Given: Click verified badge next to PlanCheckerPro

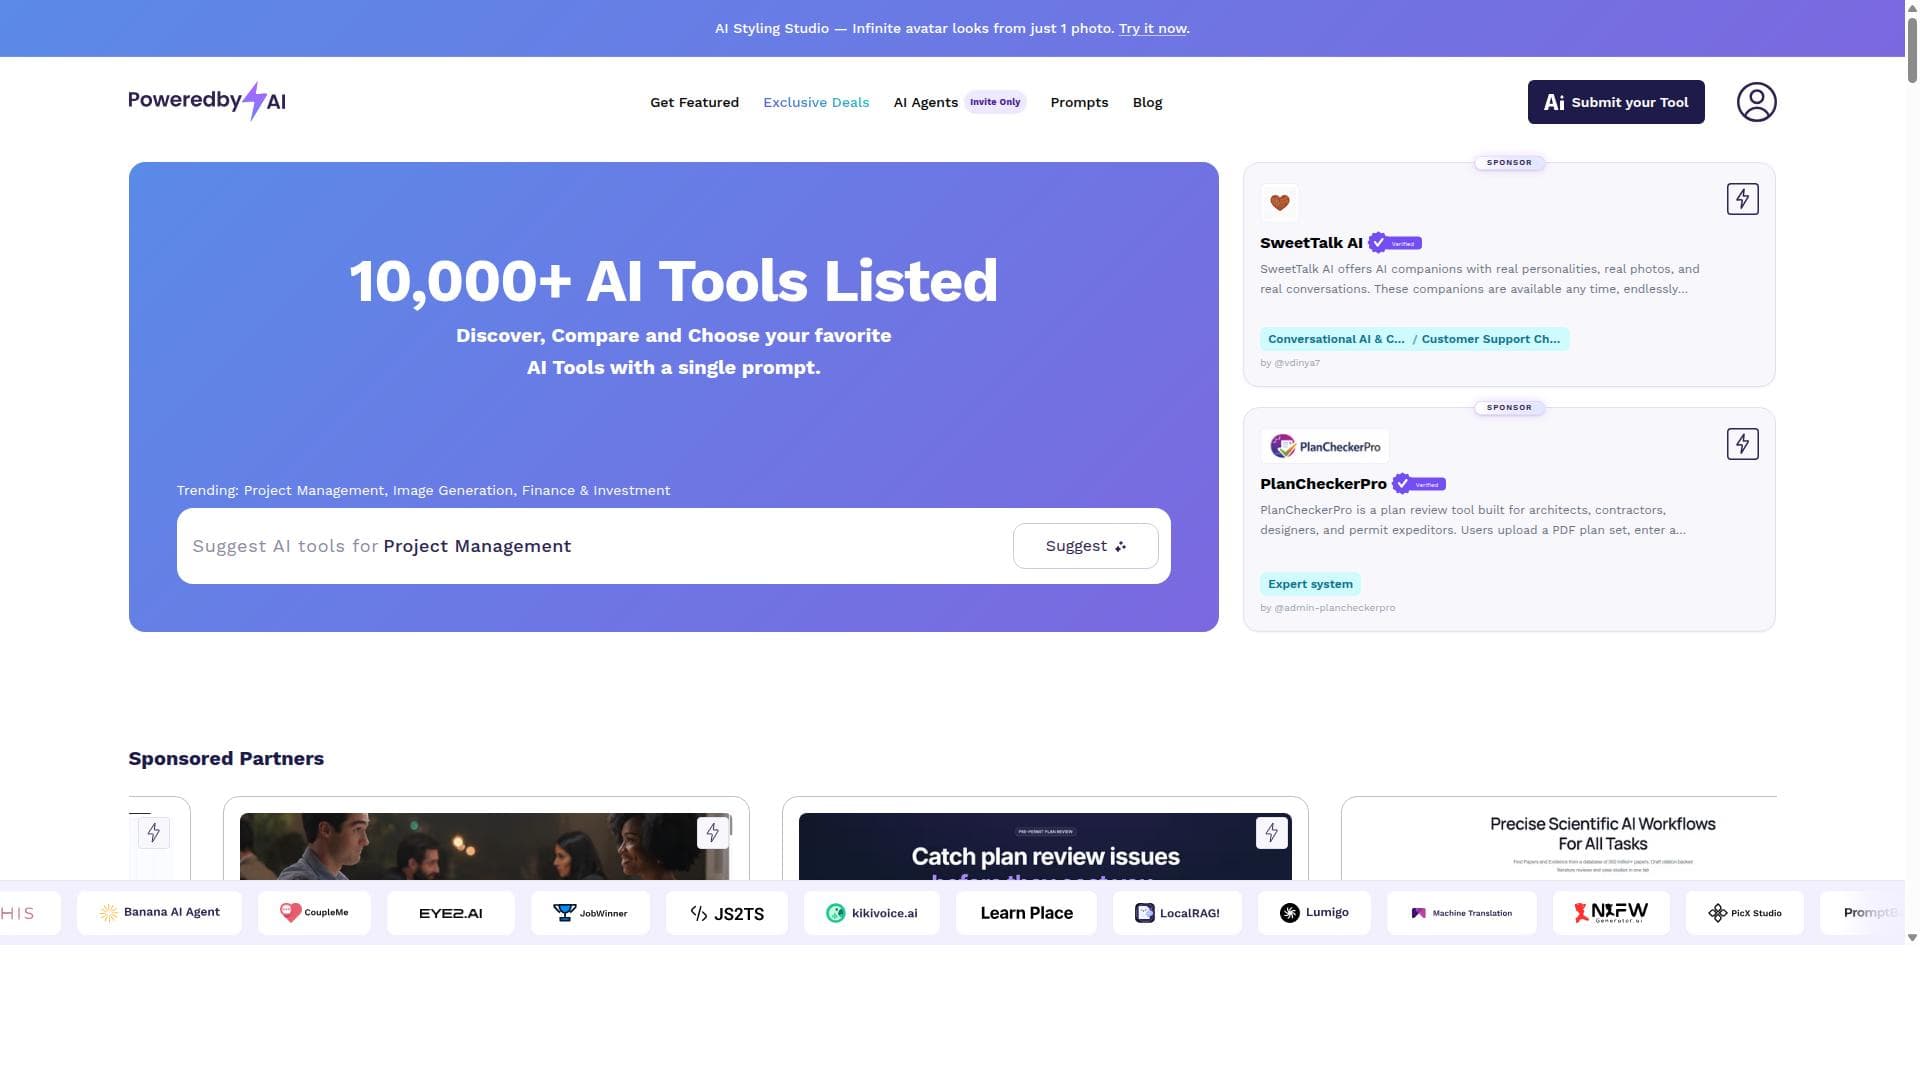Looking at the screenshot, I should (x=1419, y=484).
